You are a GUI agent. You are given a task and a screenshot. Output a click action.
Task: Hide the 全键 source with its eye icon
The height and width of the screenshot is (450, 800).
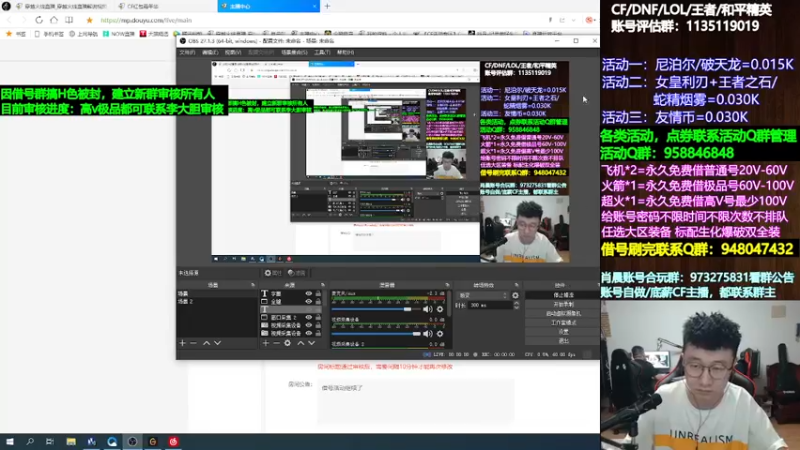[x=309, y=302]
